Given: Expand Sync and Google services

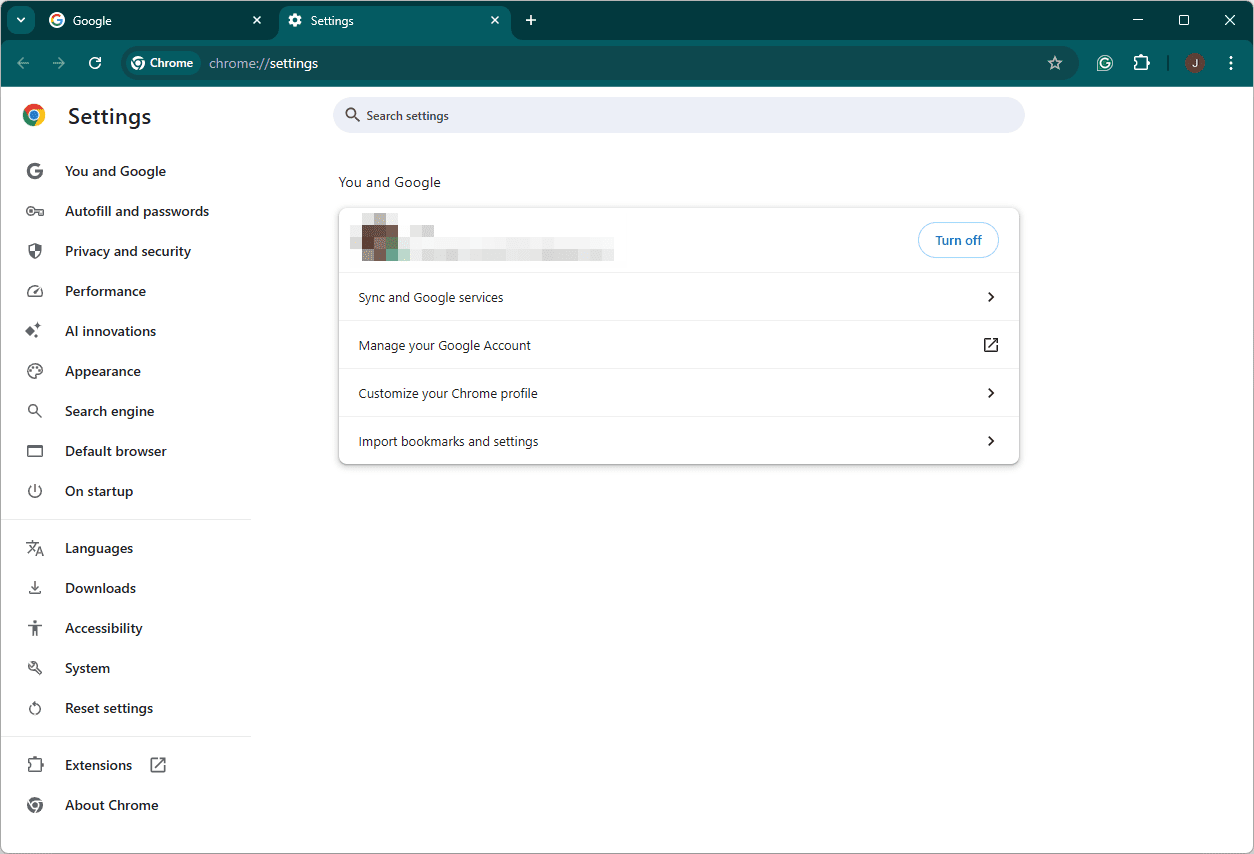Looking at the screenshot, I should [x=678, y=297].
